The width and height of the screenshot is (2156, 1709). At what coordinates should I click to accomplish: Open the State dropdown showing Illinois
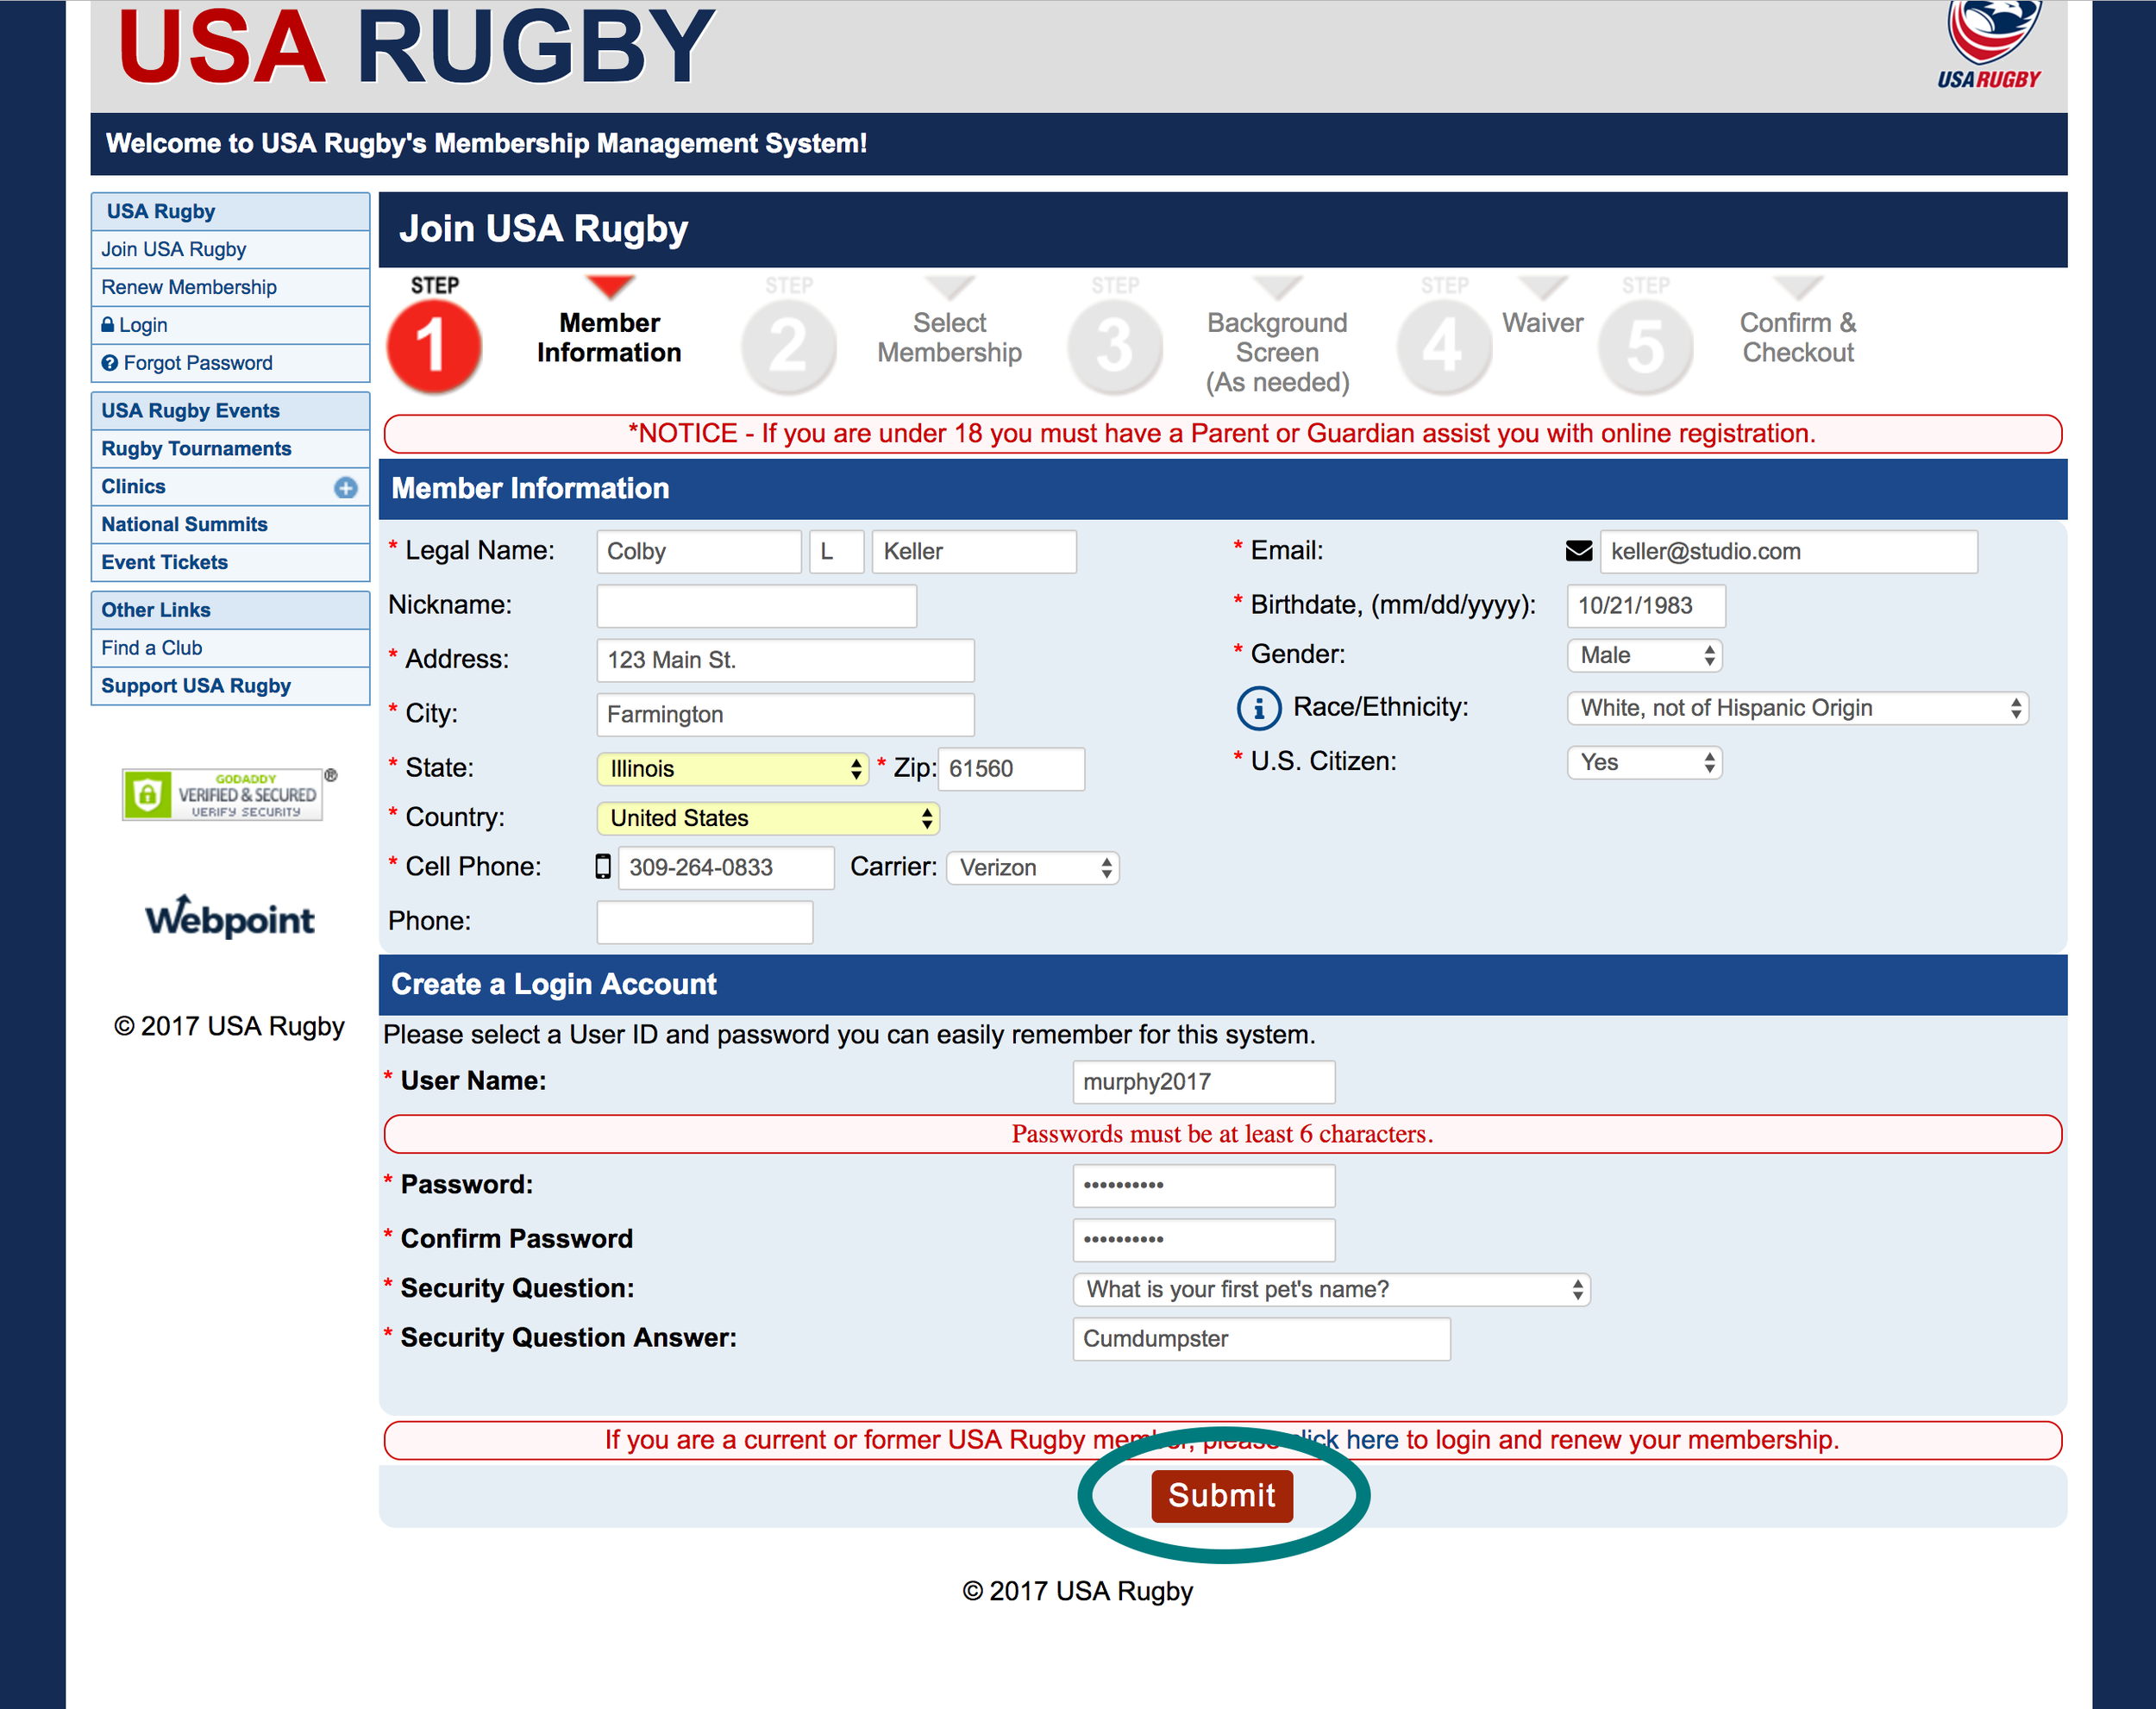coord(733,768)
